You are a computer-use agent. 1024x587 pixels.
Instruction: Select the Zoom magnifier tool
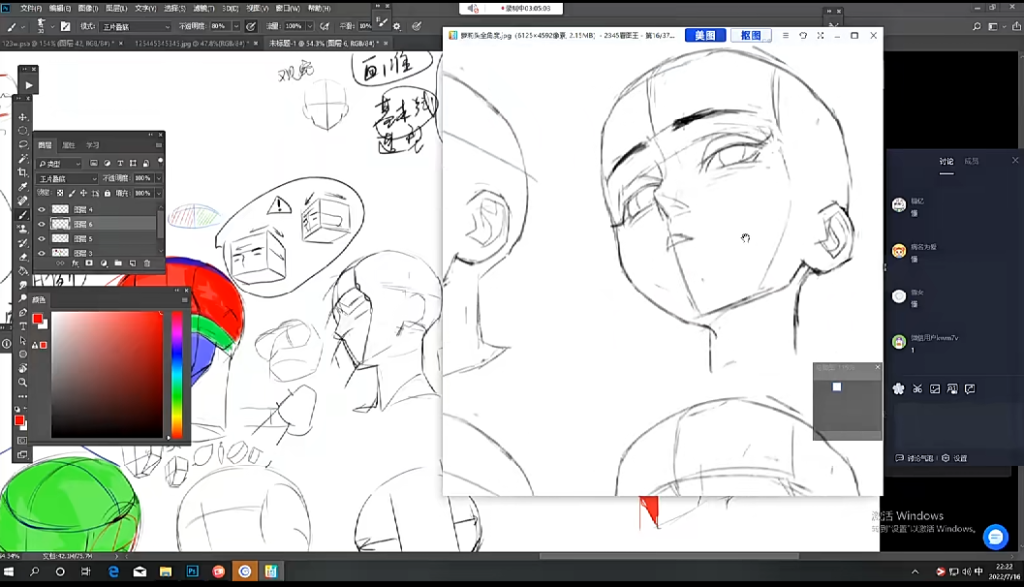pos(23,382)
